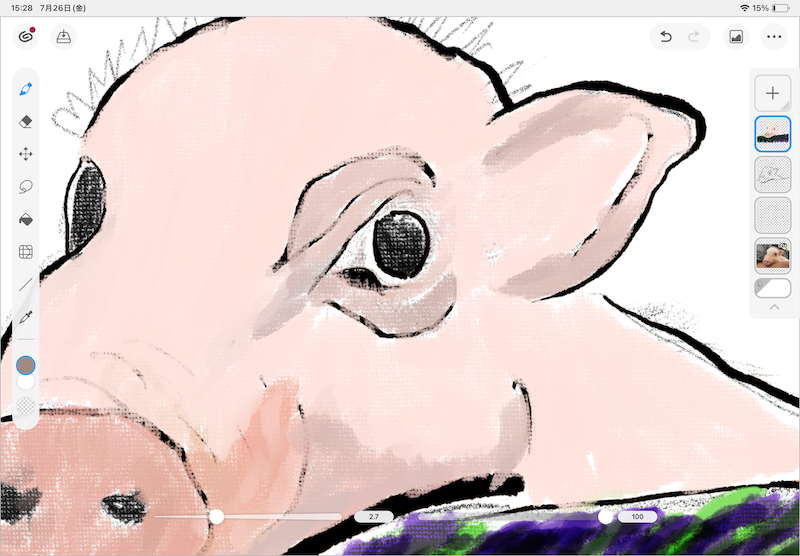Open the grid perspective tool
This screenshot has height=556, width=800.
(26, 252)
